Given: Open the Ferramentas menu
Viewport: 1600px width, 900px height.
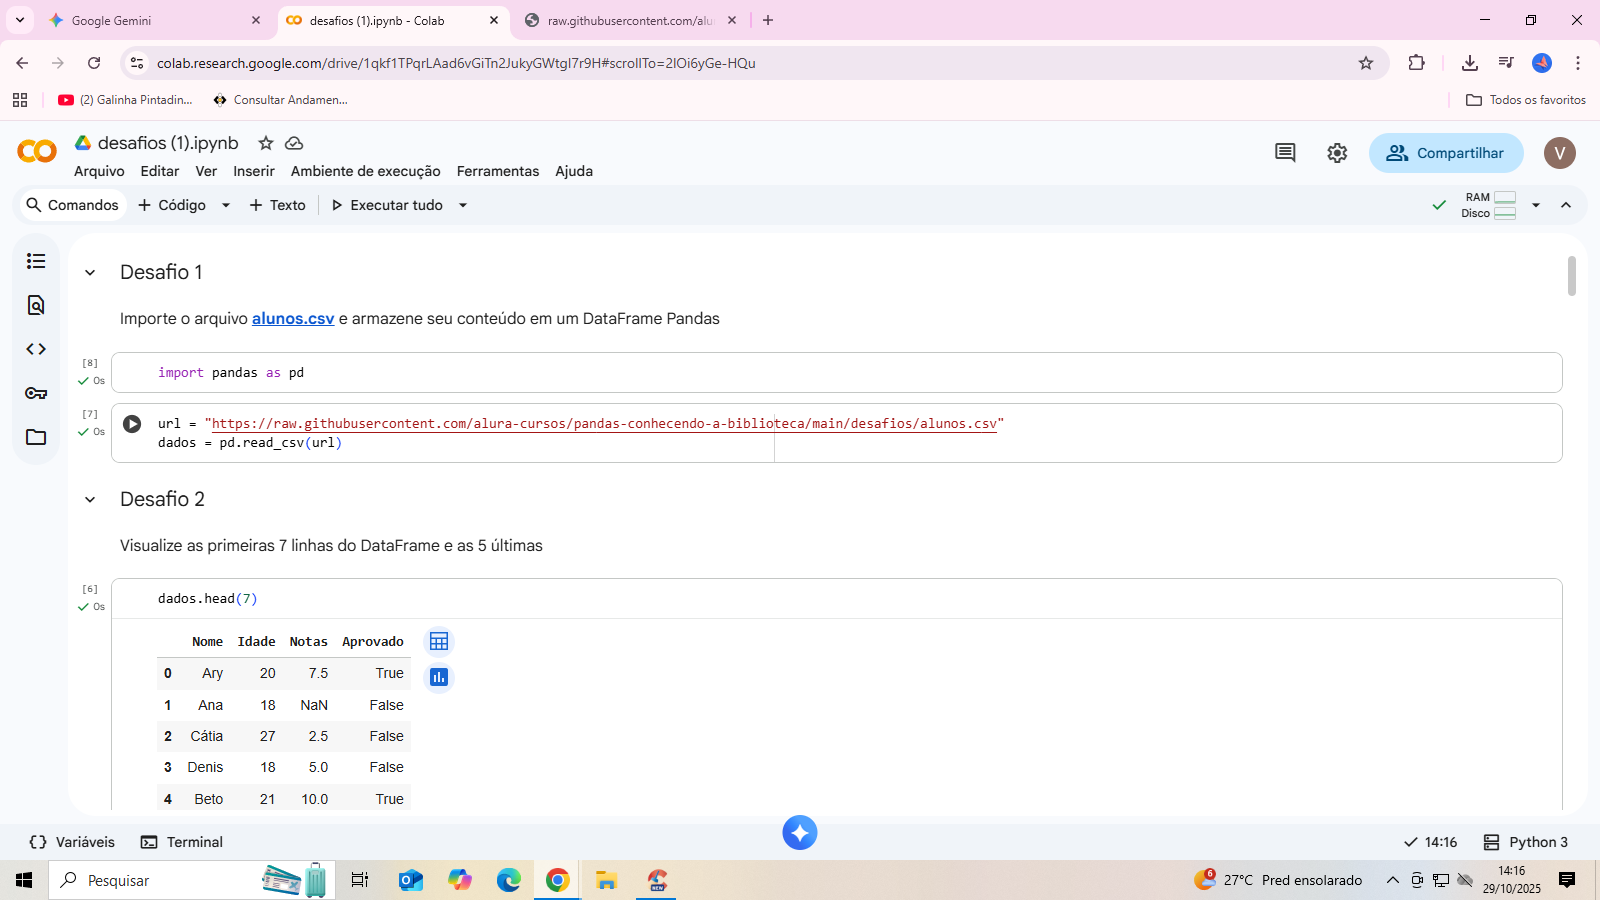Looking at the screenshot, I should pyautogui.click(x=498, y=171).
